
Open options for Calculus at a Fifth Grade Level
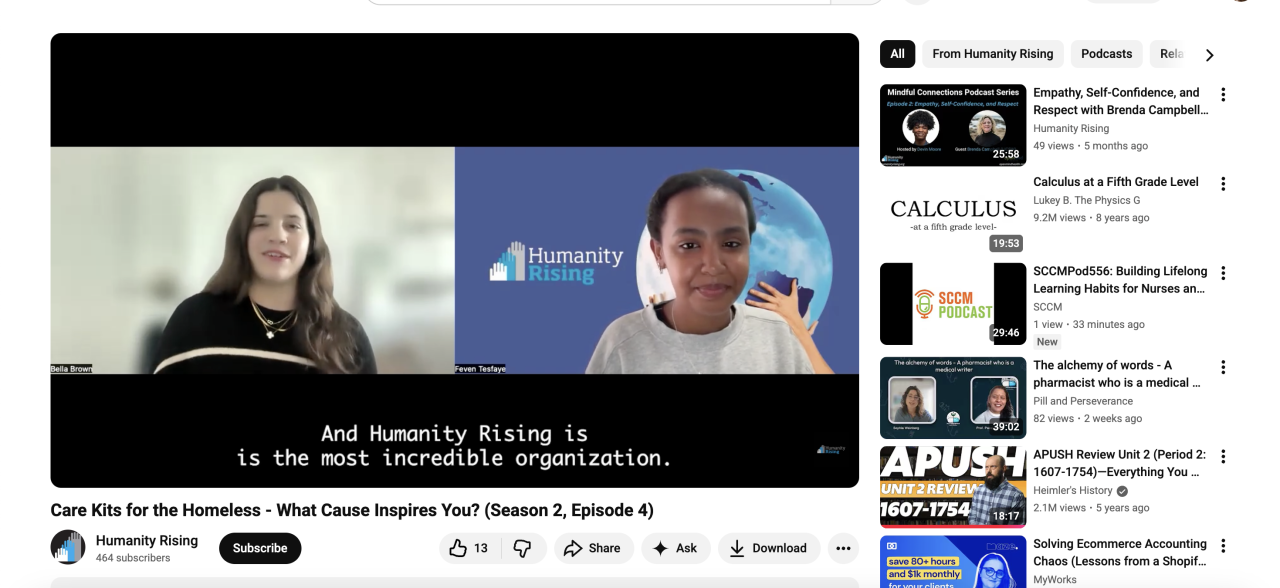[1222, 184]
